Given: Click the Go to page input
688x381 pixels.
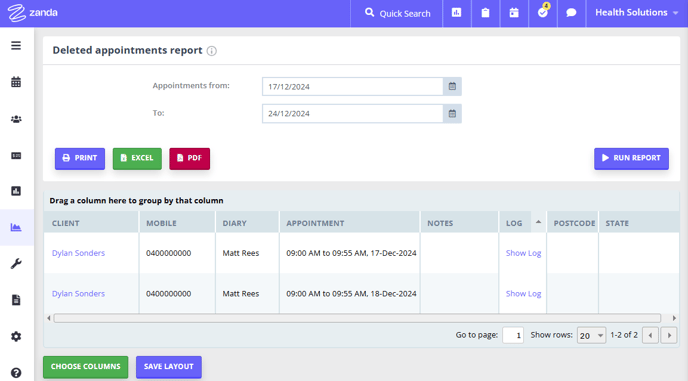Looking at the screenshot, I should click(513, 335).
